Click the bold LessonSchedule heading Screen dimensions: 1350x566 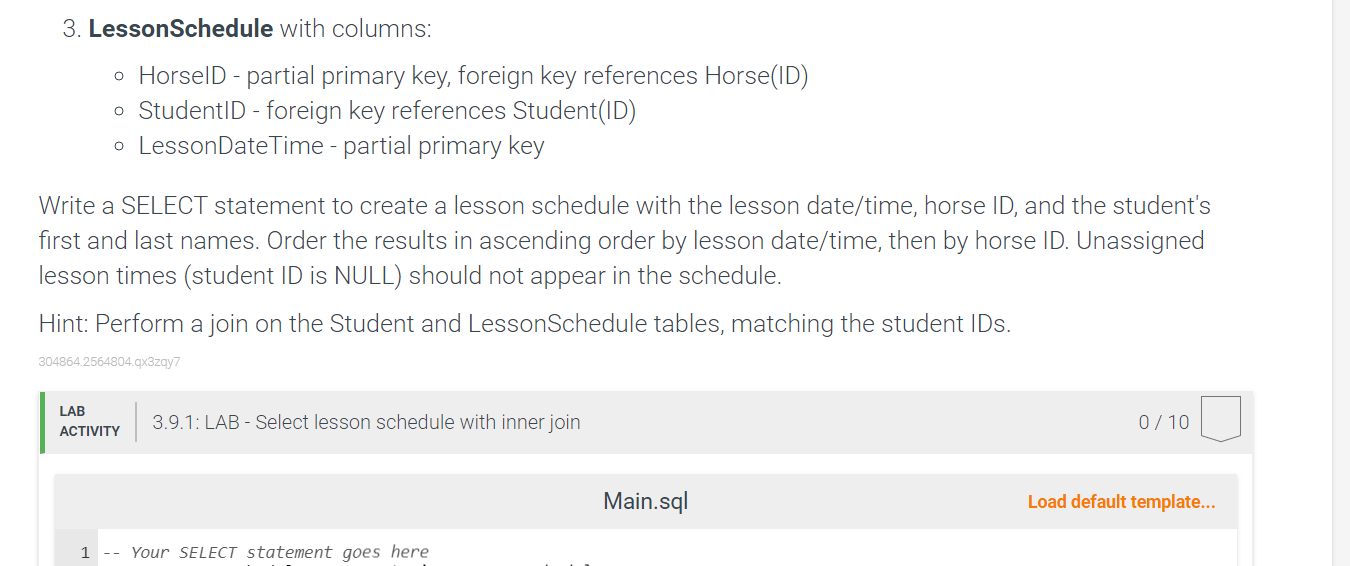point(181,29)
